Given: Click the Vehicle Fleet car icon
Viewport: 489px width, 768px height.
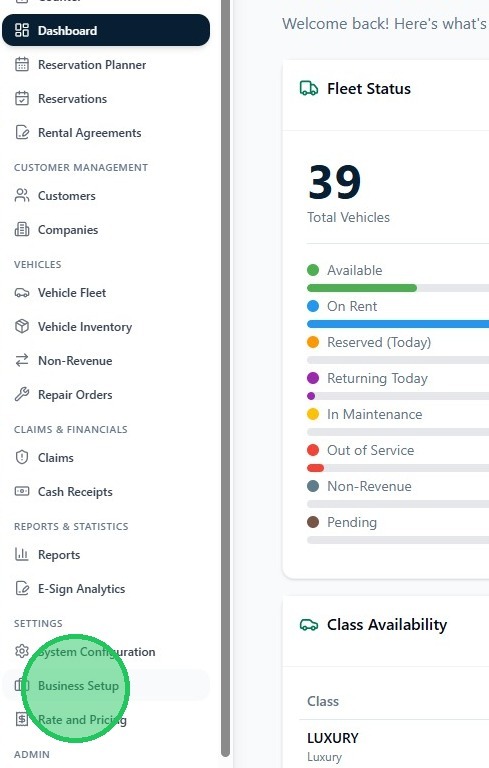Looking at the screenshot, I should 22,293.
